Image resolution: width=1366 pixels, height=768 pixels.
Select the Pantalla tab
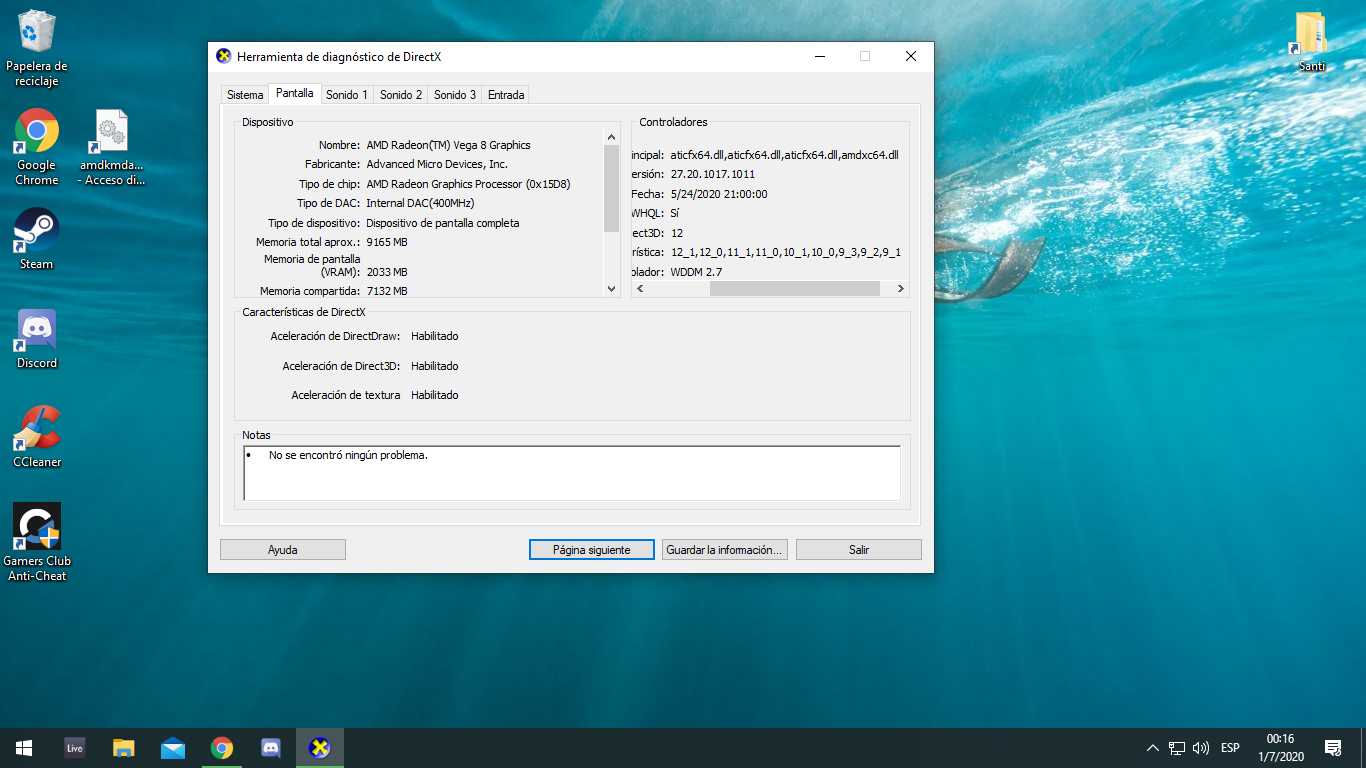(x=295, y=93)
